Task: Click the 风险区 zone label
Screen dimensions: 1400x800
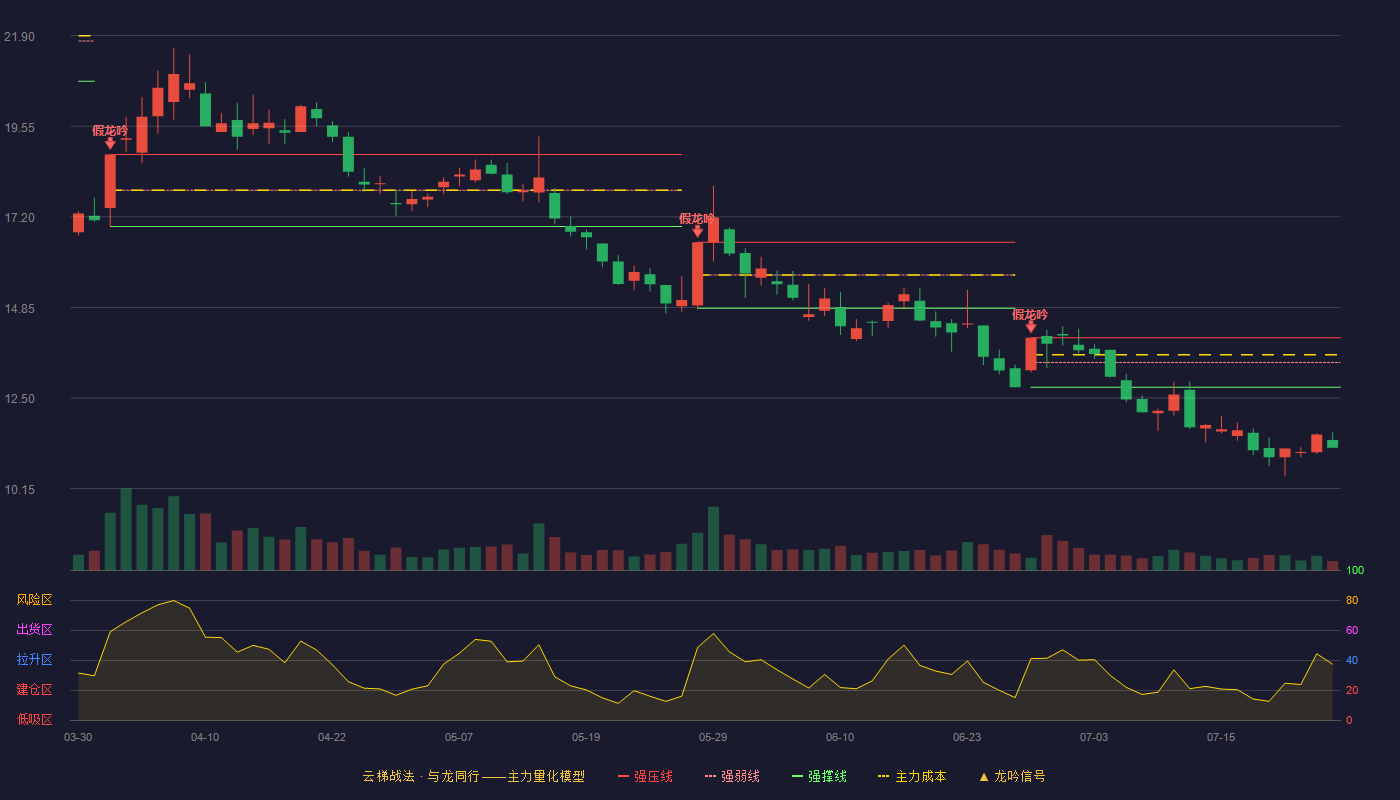Action: tap(35, 600)
